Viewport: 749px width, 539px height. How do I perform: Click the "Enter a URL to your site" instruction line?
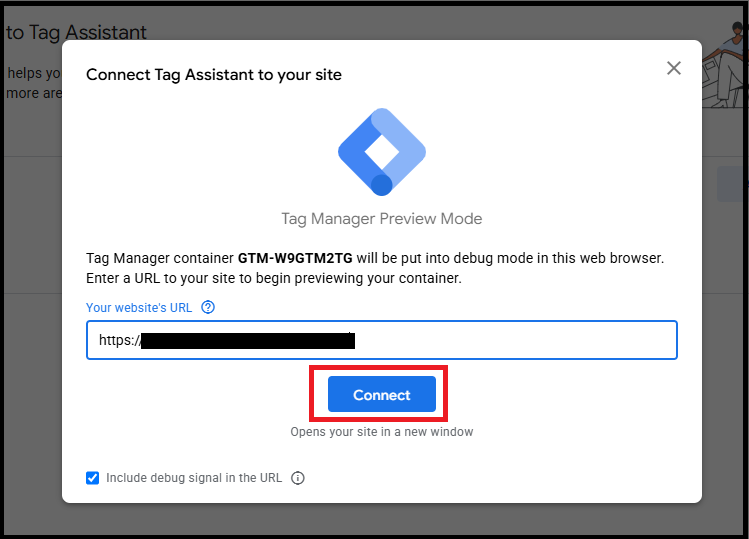(x=274, y=278)
